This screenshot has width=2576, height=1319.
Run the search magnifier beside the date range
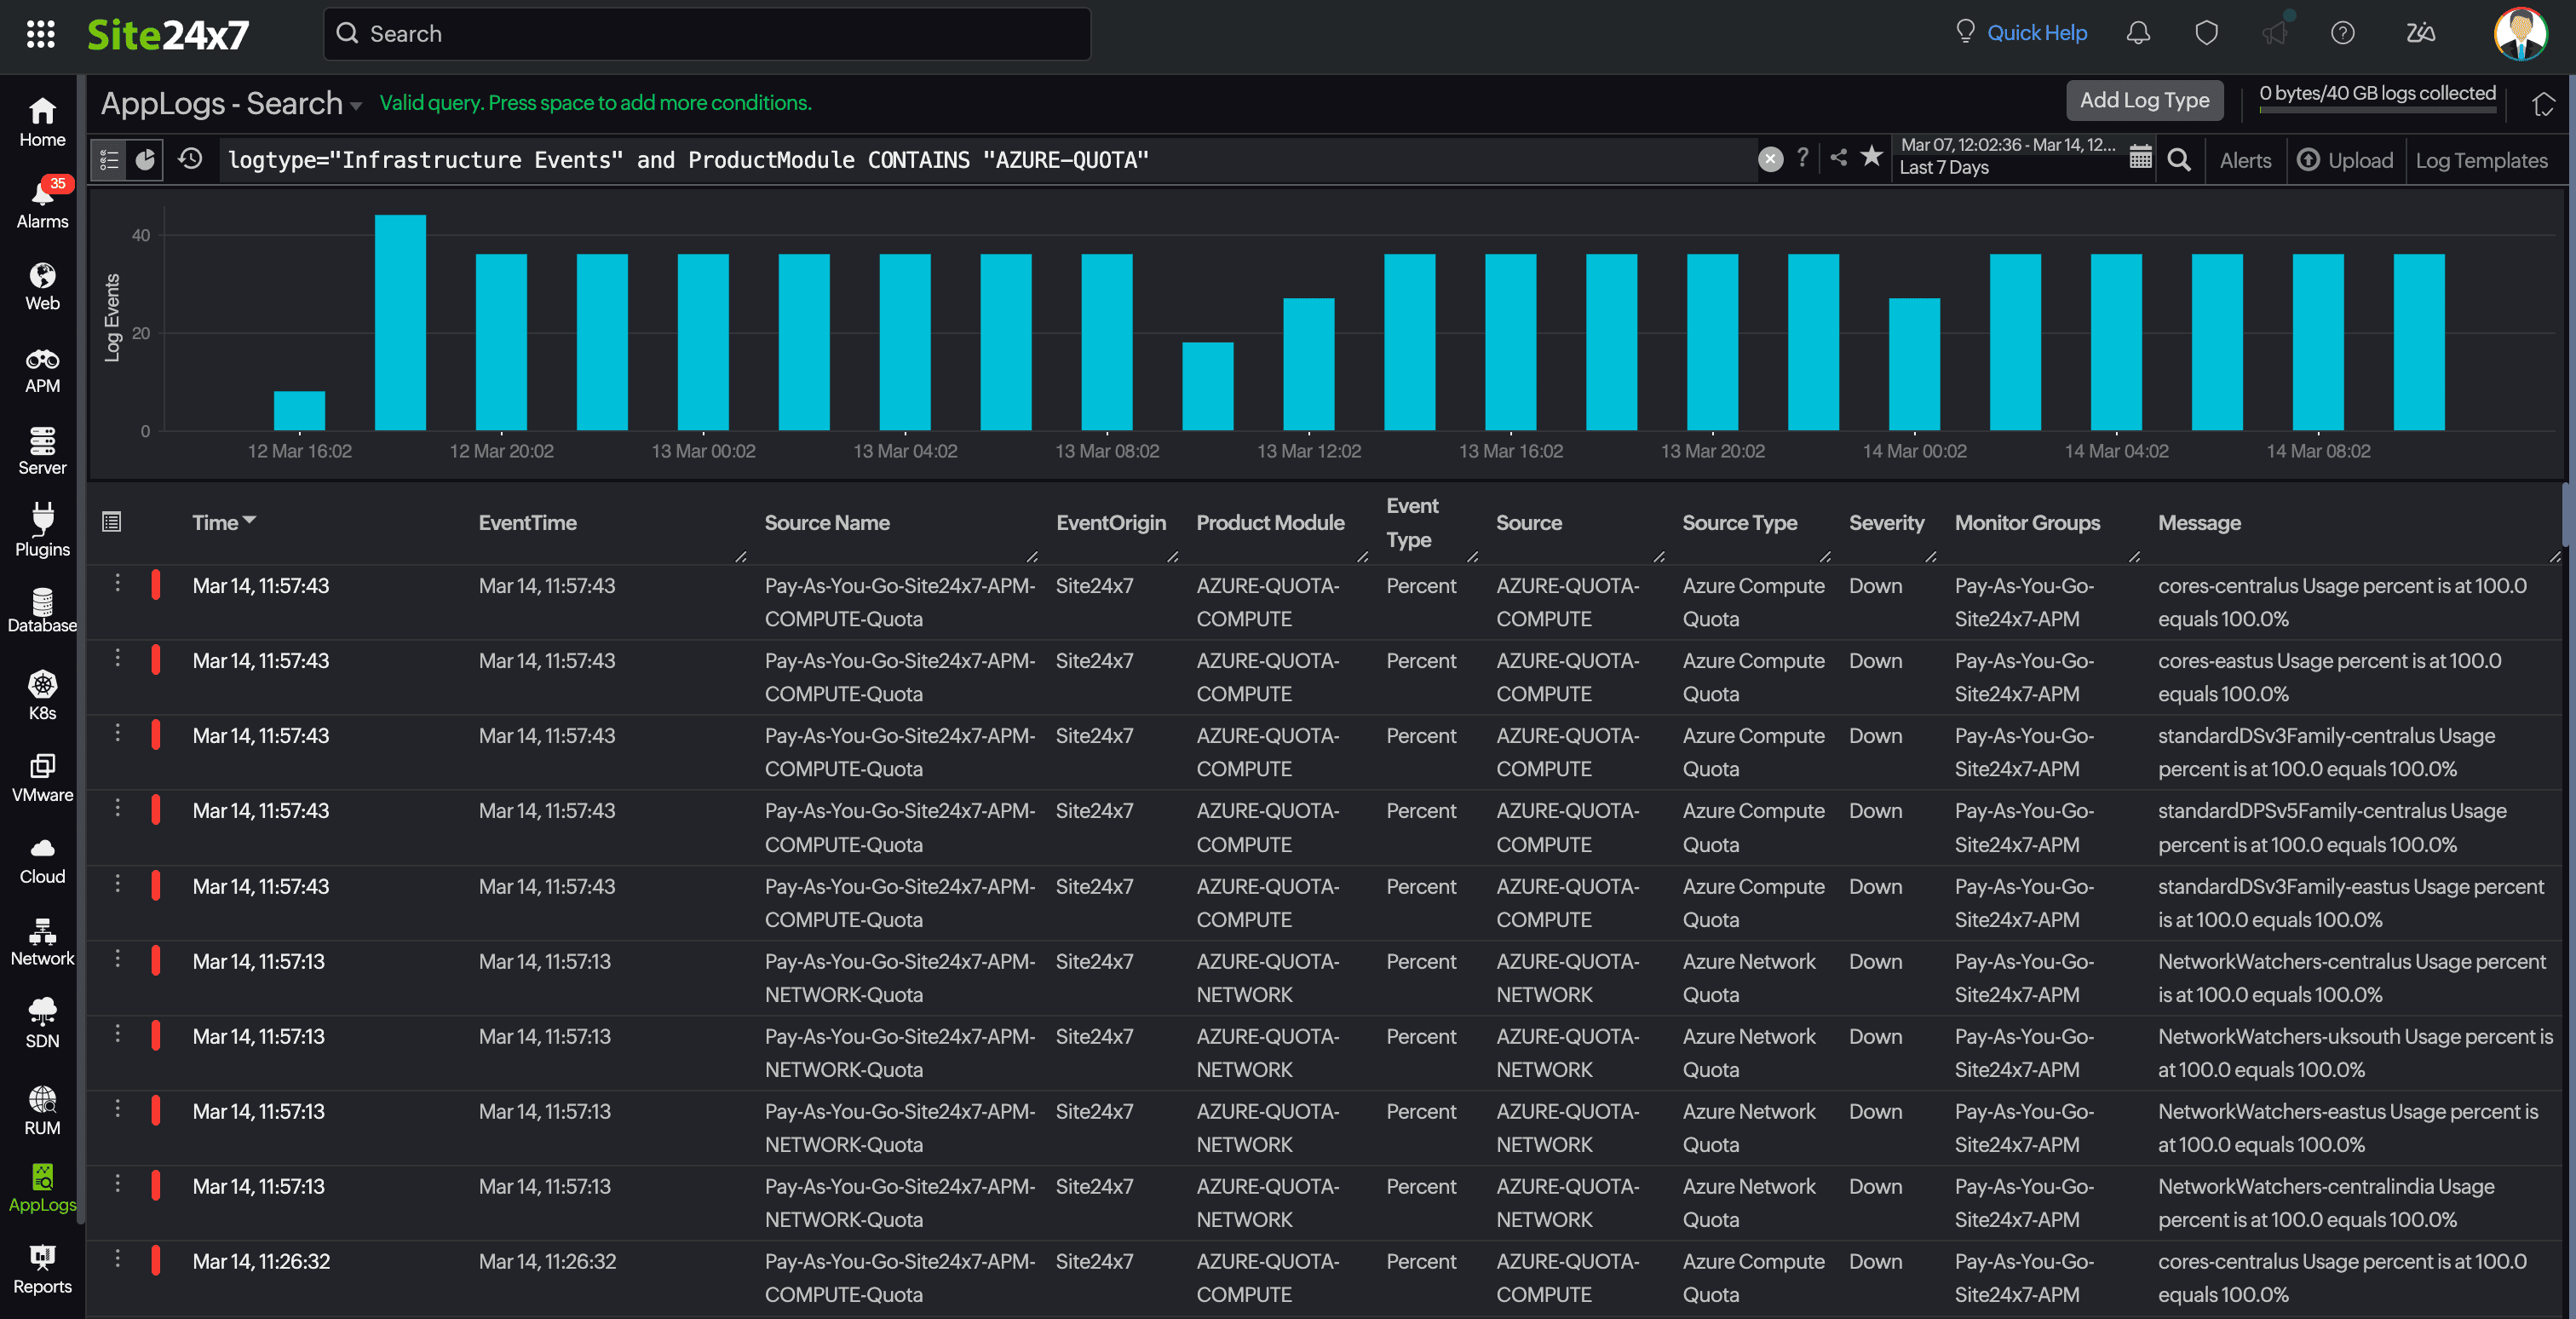click(2180, 160)
